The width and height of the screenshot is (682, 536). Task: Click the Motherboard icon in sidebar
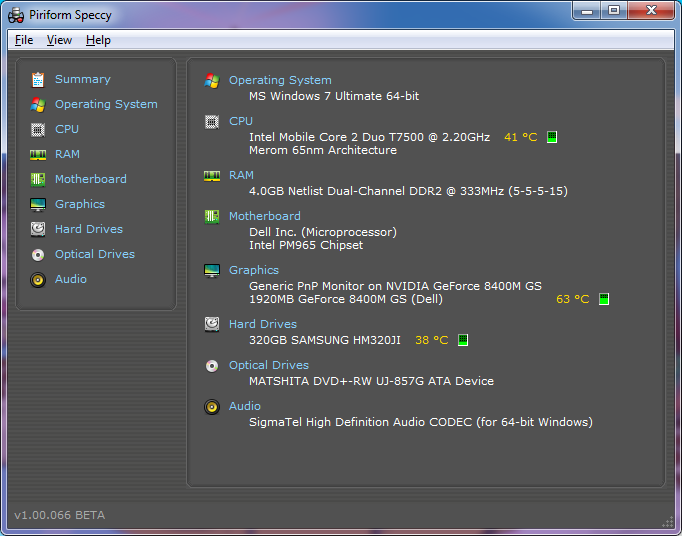point(38,179)
